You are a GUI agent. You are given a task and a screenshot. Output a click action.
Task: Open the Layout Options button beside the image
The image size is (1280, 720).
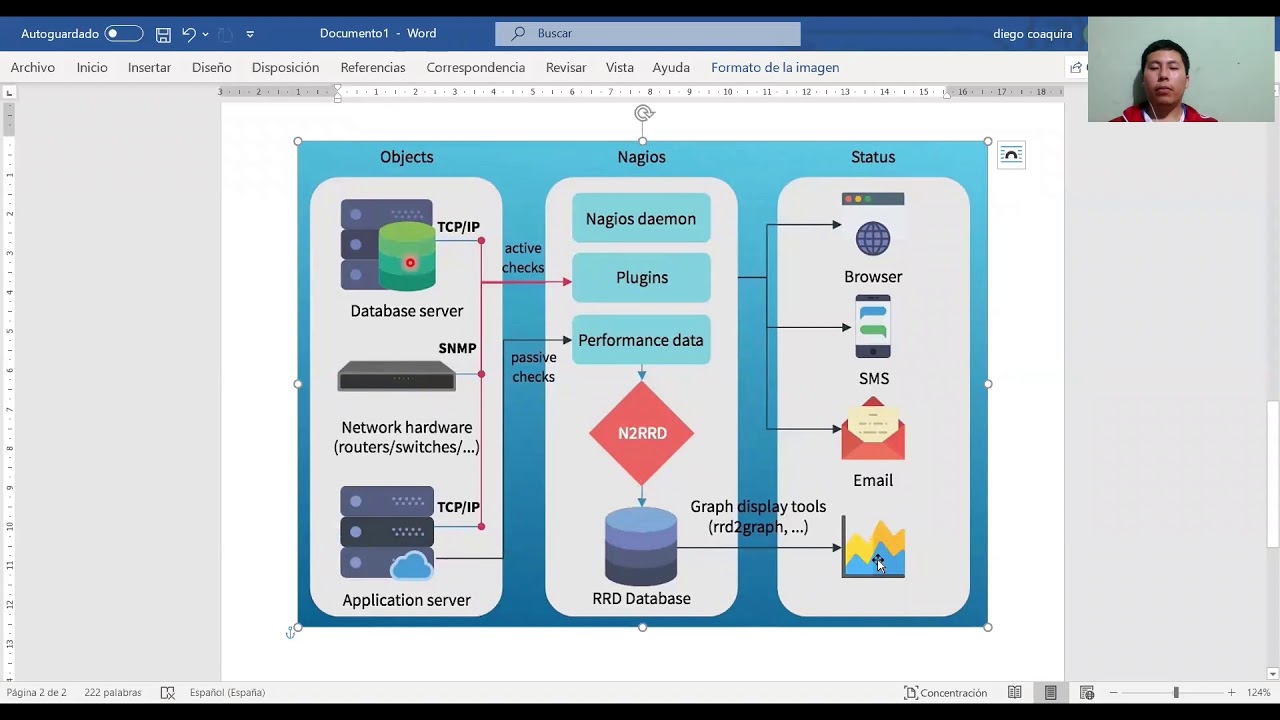[x=1011, y=155]
